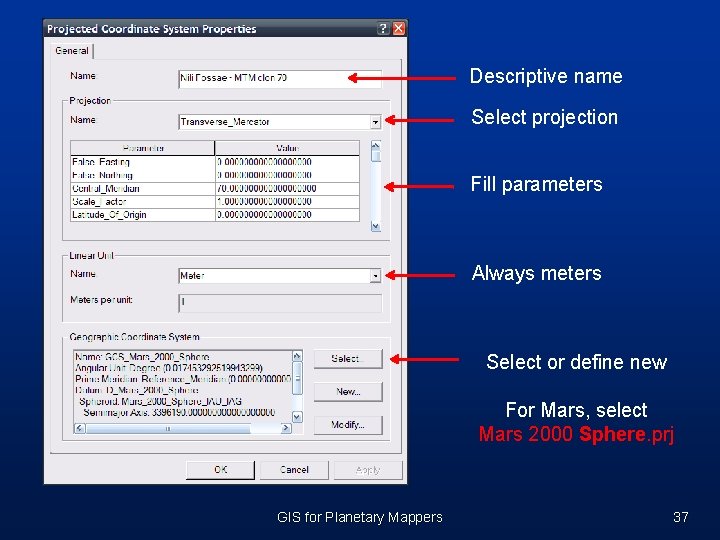Click the Angular Unit Degree line
This screenshot has height=540, width=720.
pos(169,368)
